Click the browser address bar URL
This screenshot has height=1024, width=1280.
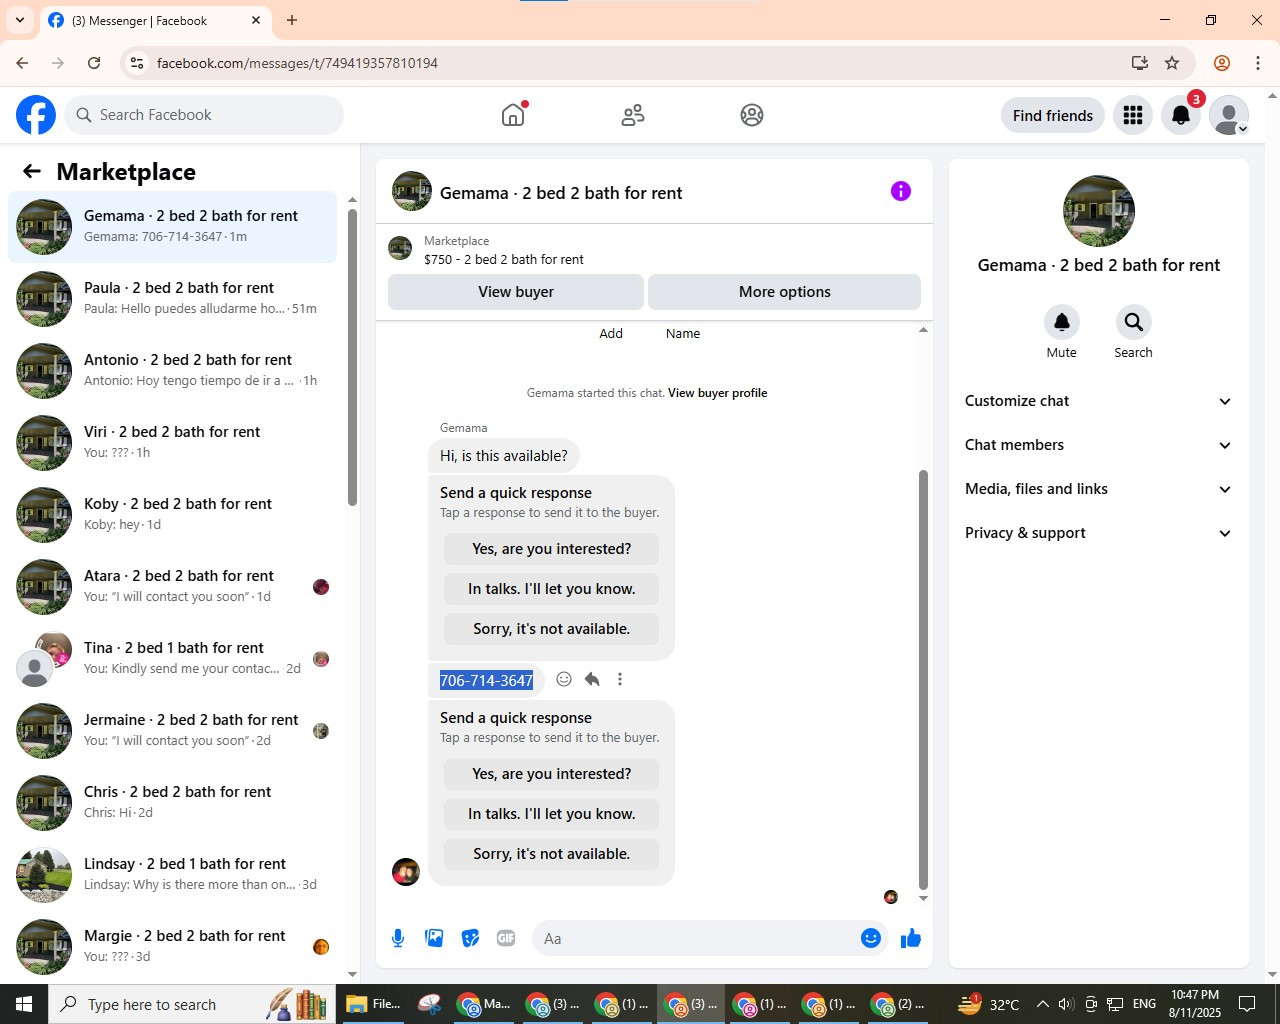click(x=297, y=63)
